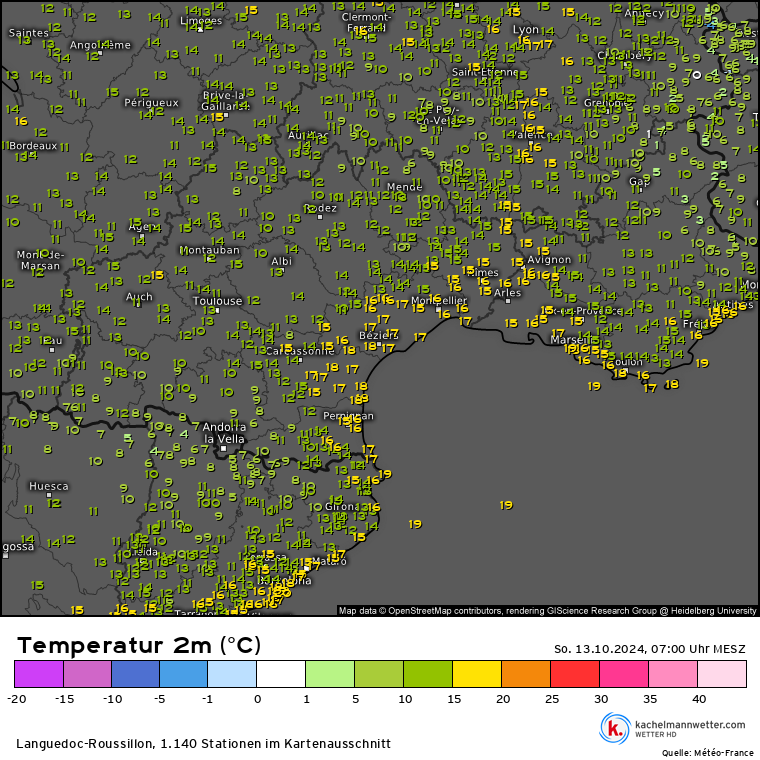Click the Annecy city label
This screenshot has height=760, width=760.
(644, 13)
